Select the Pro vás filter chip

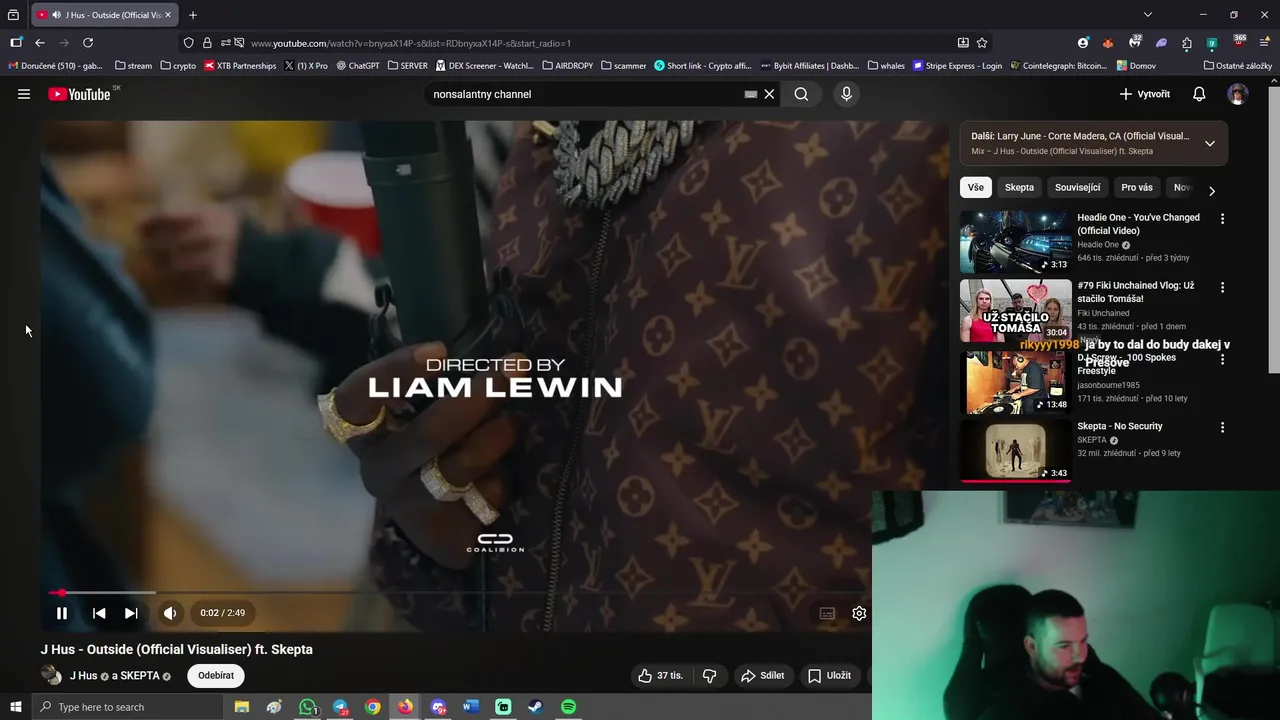tap(1137, 187)
